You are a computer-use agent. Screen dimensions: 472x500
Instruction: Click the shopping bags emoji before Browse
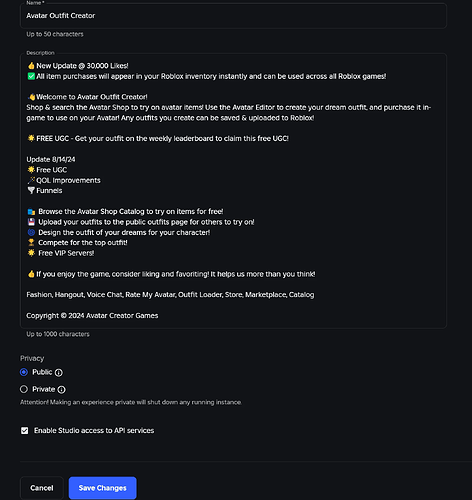pyautogui.click(x=31, y=212)
